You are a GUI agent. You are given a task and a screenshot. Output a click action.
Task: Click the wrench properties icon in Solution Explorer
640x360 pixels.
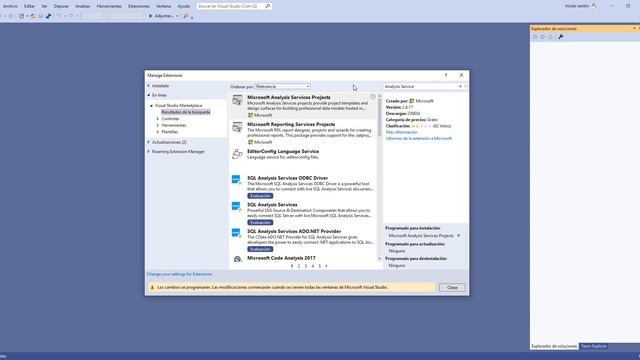[x=561, y=37]
